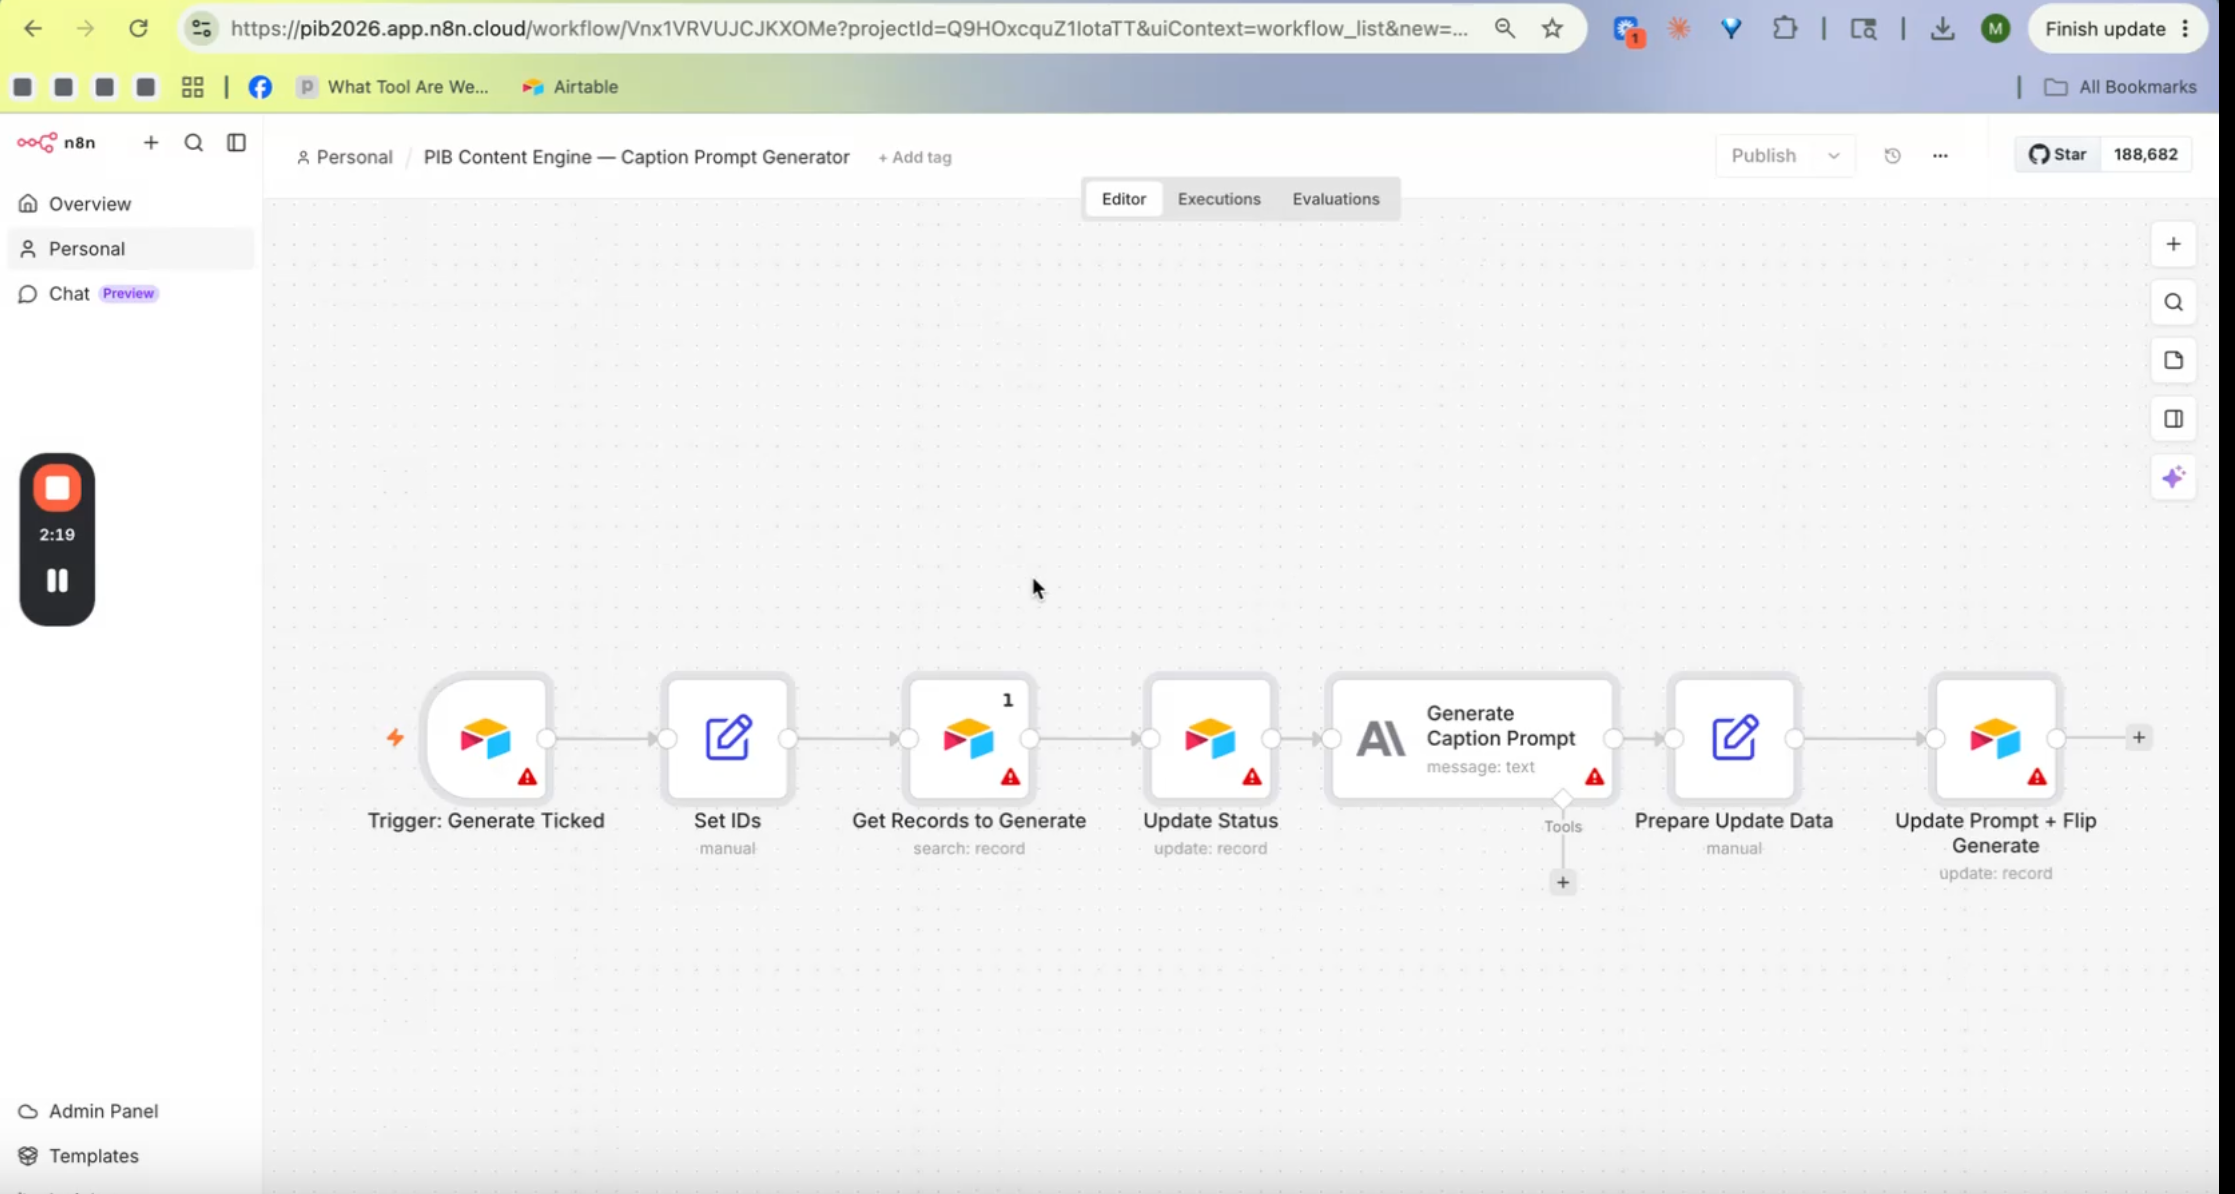This screenshot has height=1194, width=2235.
Task: Add a tag to the workflow
Action: pos(915,157)
